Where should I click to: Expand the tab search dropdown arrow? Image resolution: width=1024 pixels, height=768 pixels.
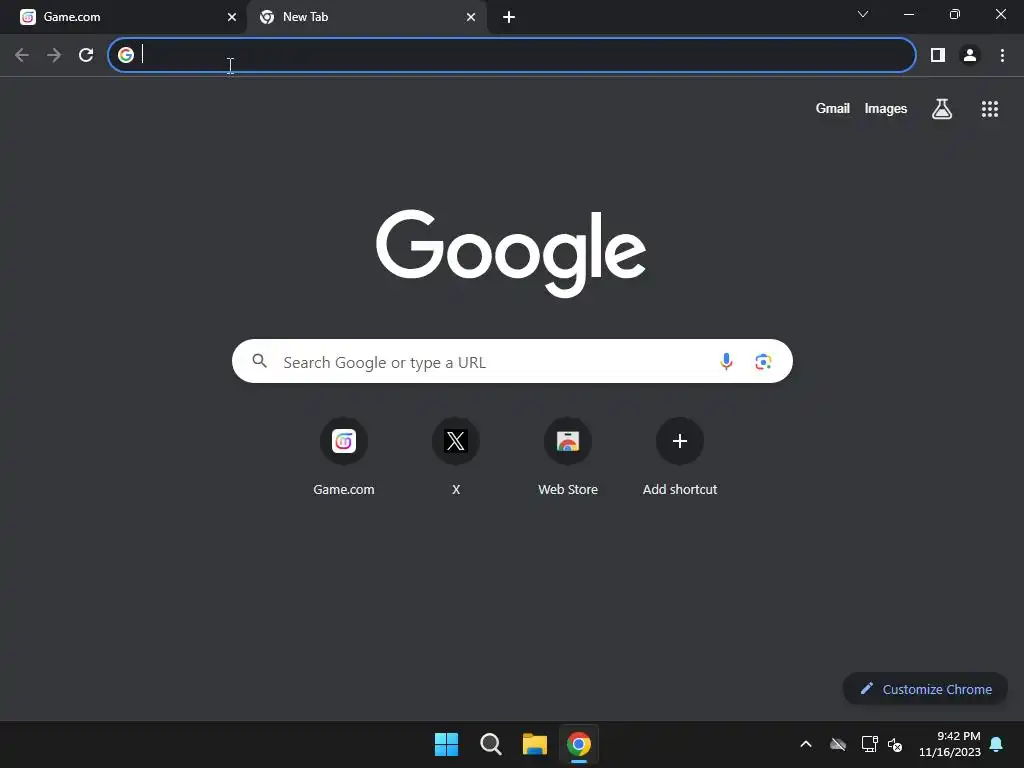point(863,14)
